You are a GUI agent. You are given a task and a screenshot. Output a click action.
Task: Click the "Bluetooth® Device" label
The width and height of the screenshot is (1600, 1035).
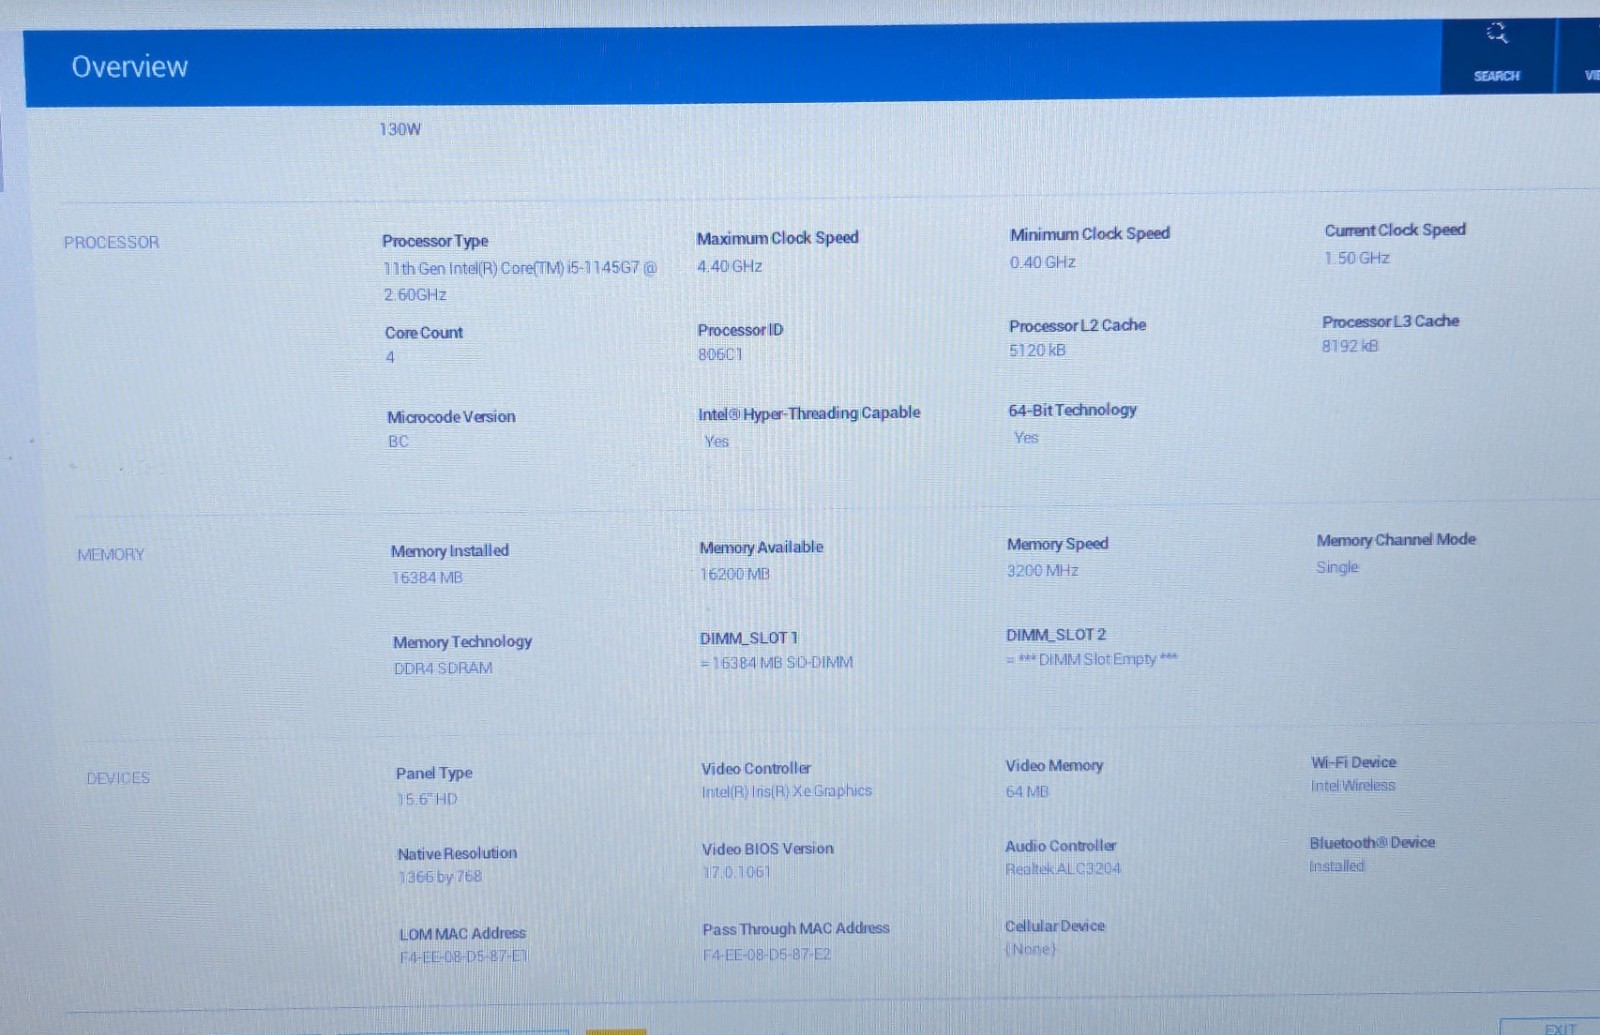(1372, 843)
